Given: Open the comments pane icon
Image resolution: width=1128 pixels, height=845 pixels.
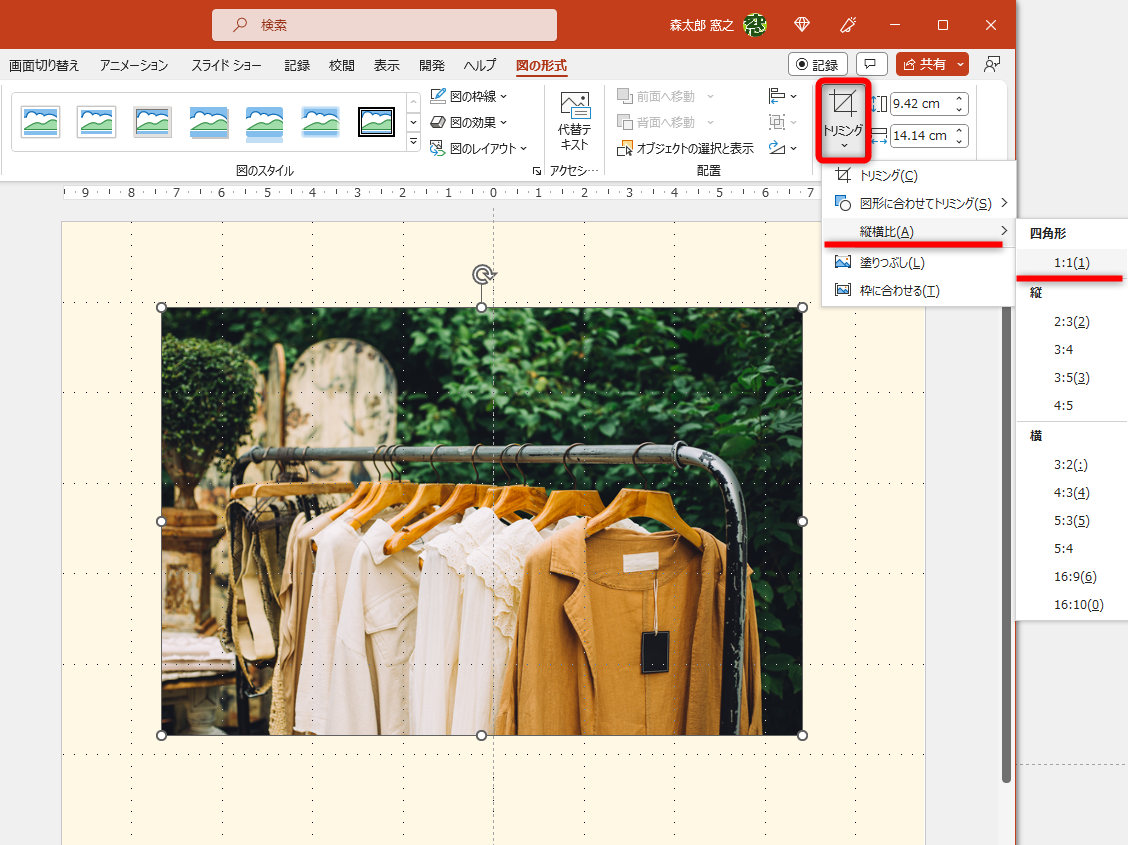Looking at the screenshot, I should tap(871, 65).
